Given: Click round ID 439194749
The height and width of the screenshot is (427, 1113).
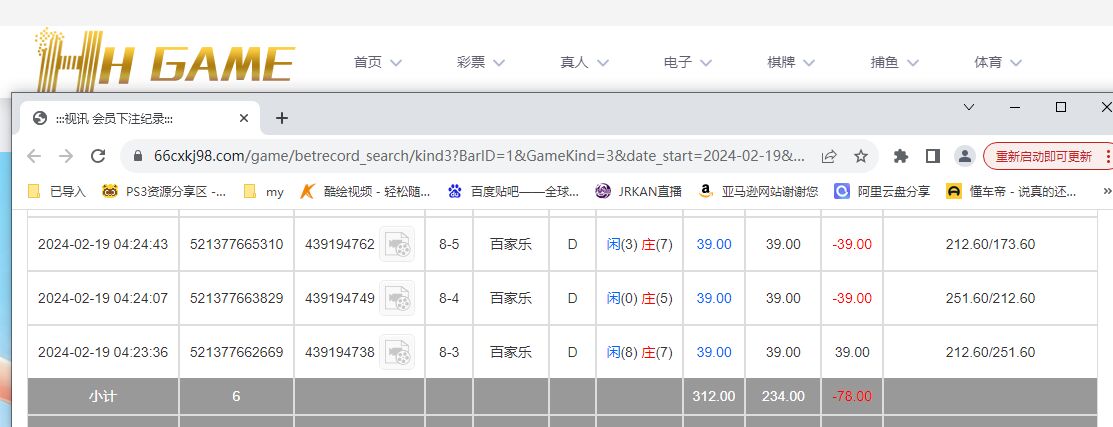Looking at the screenshot, I should [340, 298].
